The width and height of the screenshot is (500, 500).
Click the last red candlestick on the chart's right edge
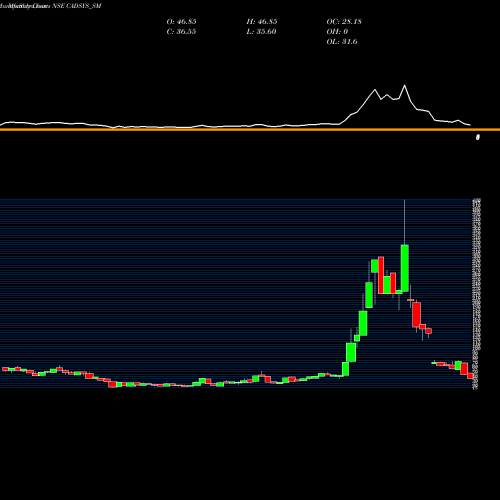point(470,376)
